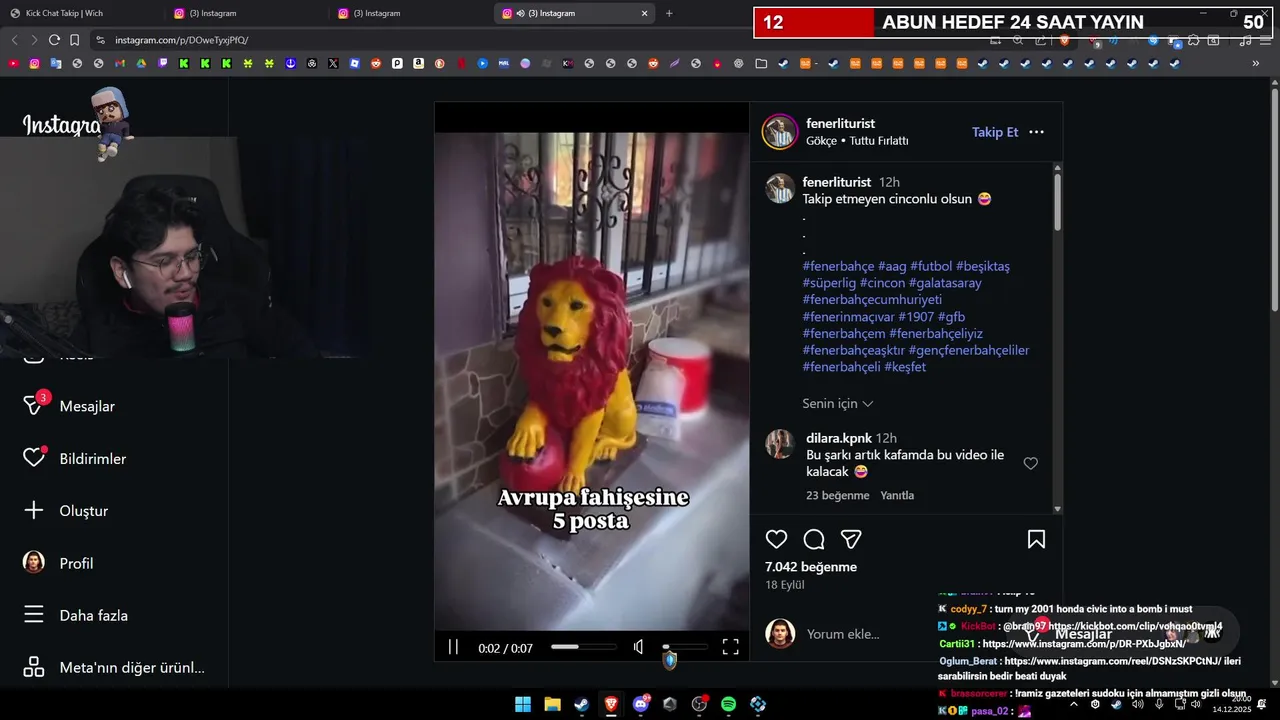This screenshot has height=720, width=1280.
Task: Click the instagram.com address bar URL
Action: coord(181,40)
